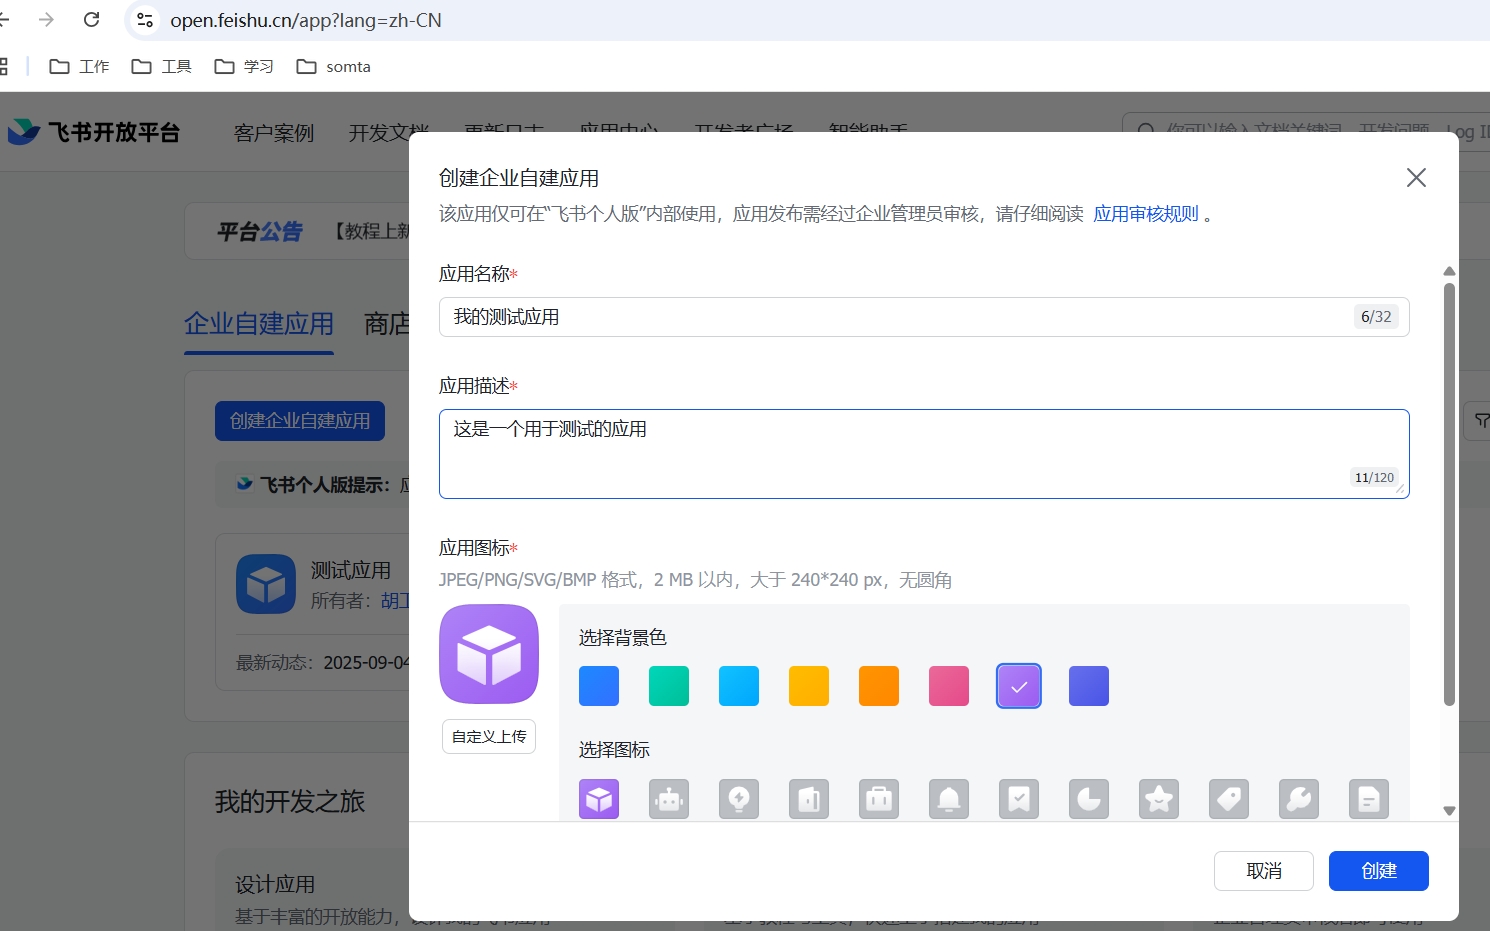The image size is (1490, 931).
Task: Click the 创建 button
Action: [x=1378, y=871]
